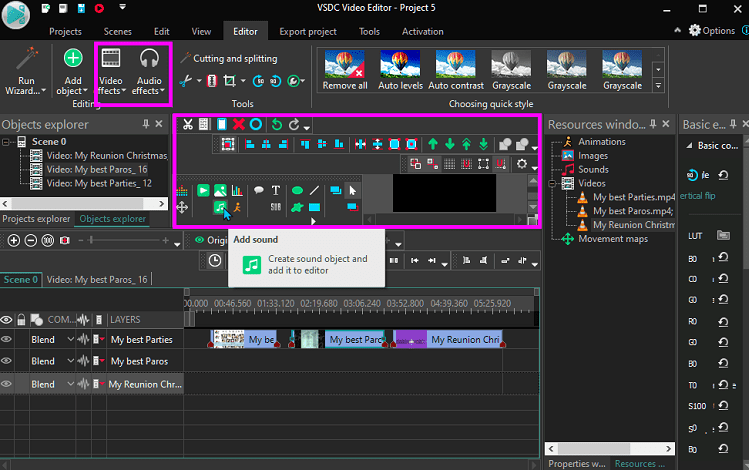Screen dimensions: 749x470
Task: Add subtitles with the SUB icon
Action: (x=276, y=207)
